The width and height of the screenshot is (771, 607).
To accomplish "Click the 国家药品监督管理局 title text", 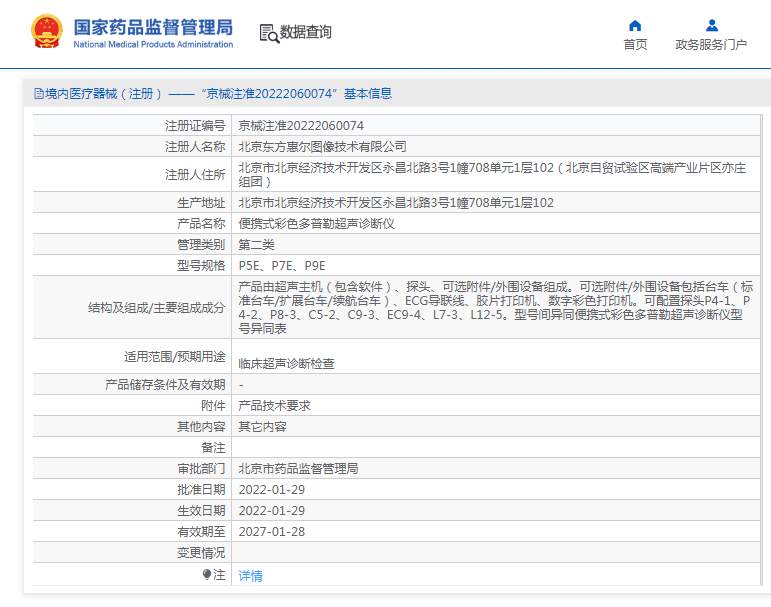I will point(153,26).
